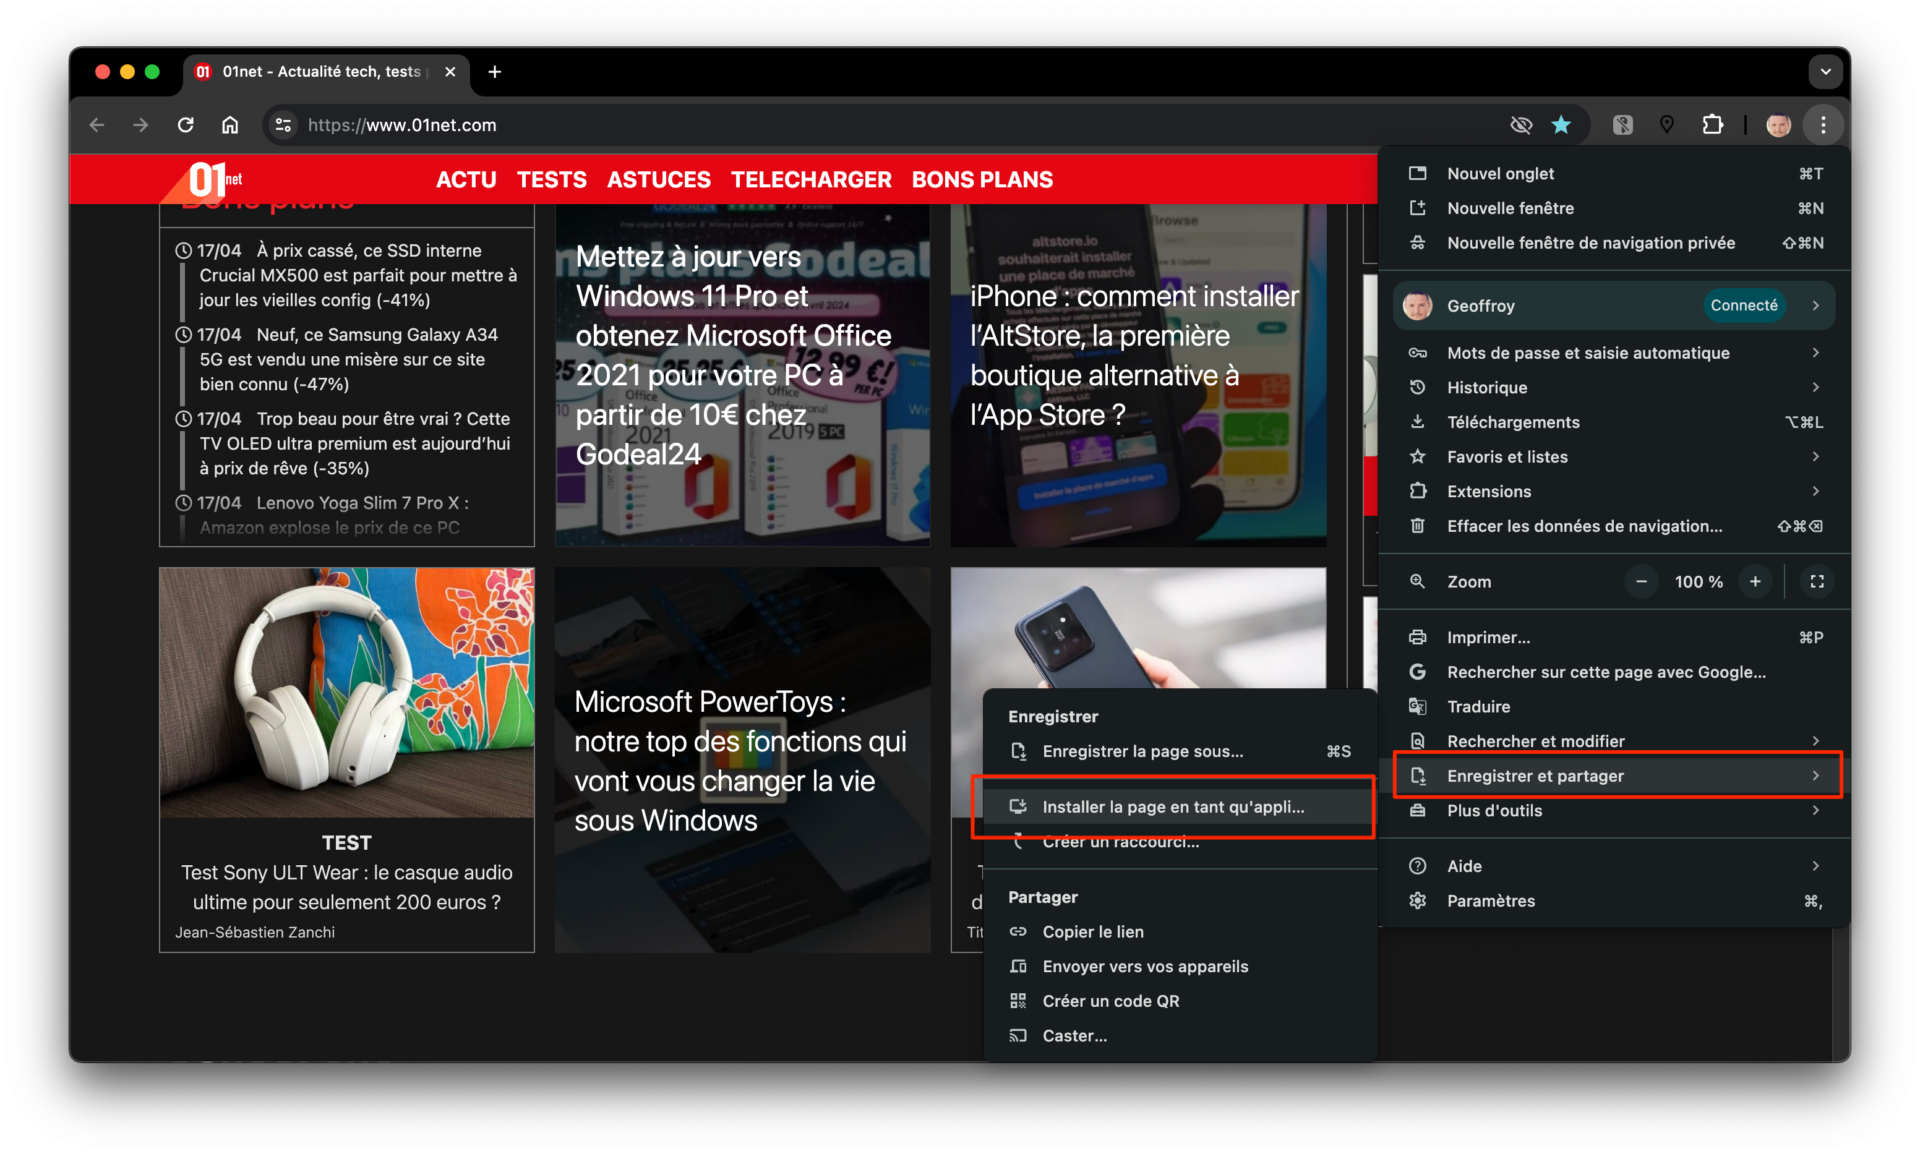1920x1154 pixels.
Task: Click the reload page icon
Action: (x=185, y=125)
